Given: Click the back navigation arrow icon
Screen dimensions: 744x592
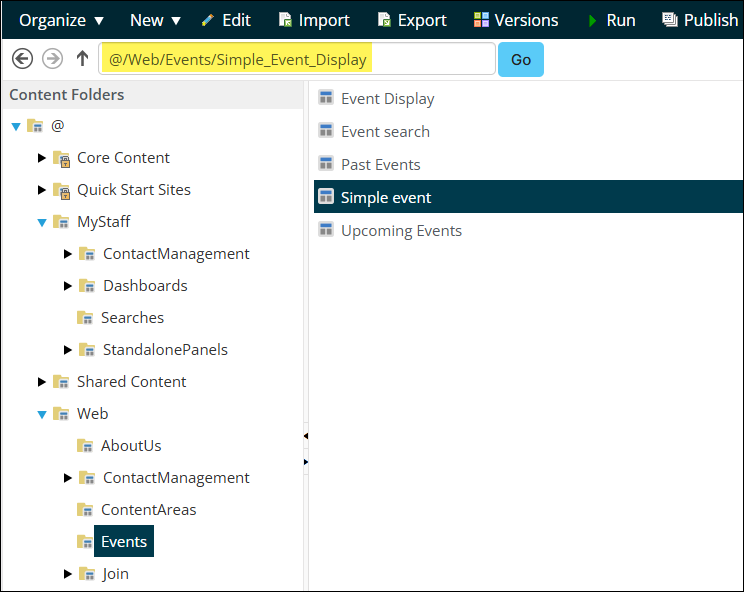Looking at the screenshot, I should click(22, 60).
